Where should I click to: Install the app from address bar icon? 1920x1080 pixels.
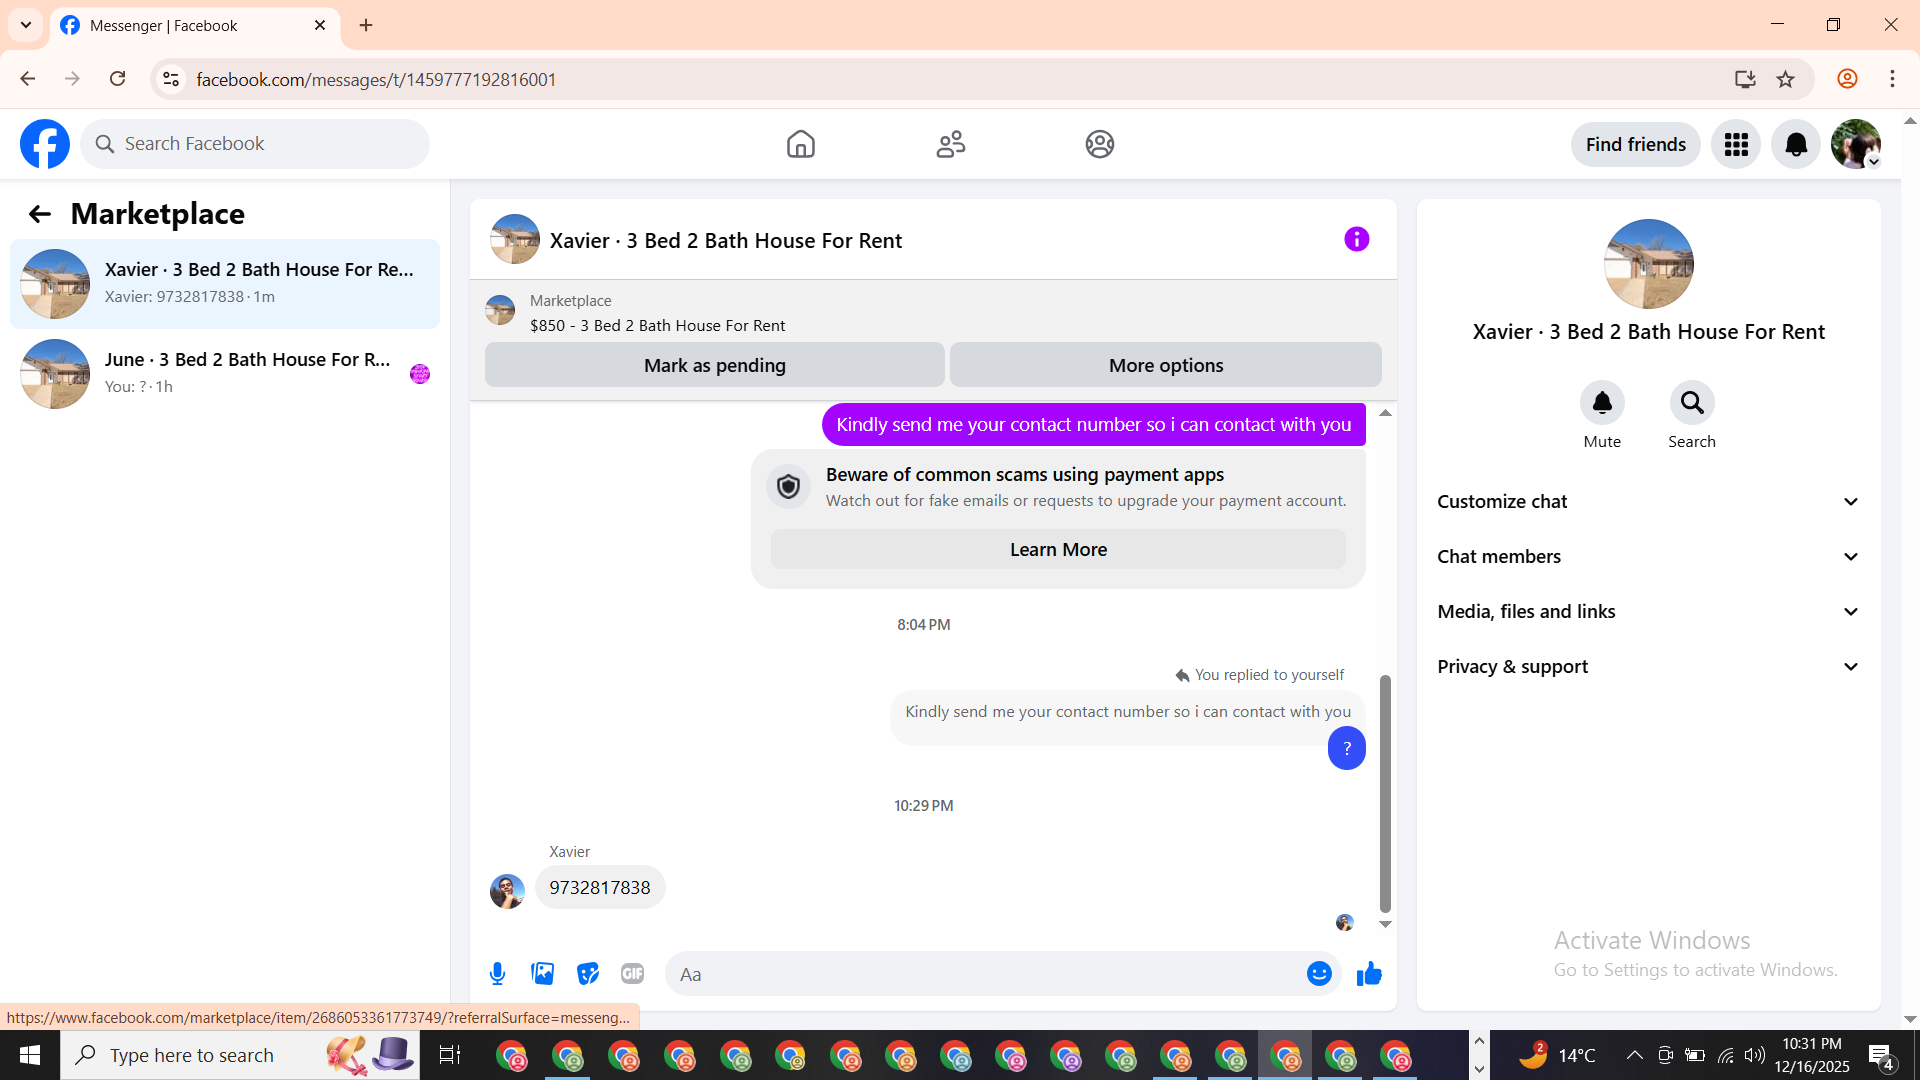click(1745, 79)
